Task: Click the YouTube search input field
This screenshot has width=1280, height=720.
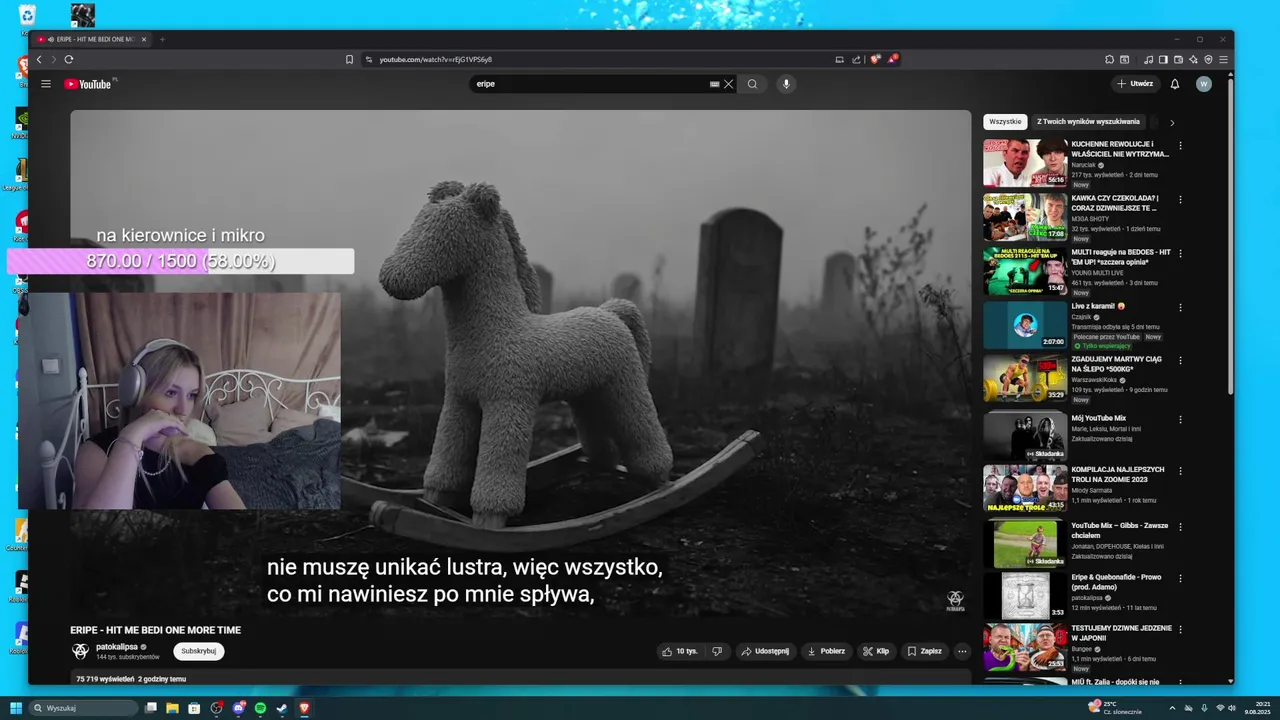Action: [x=590, y=84]
